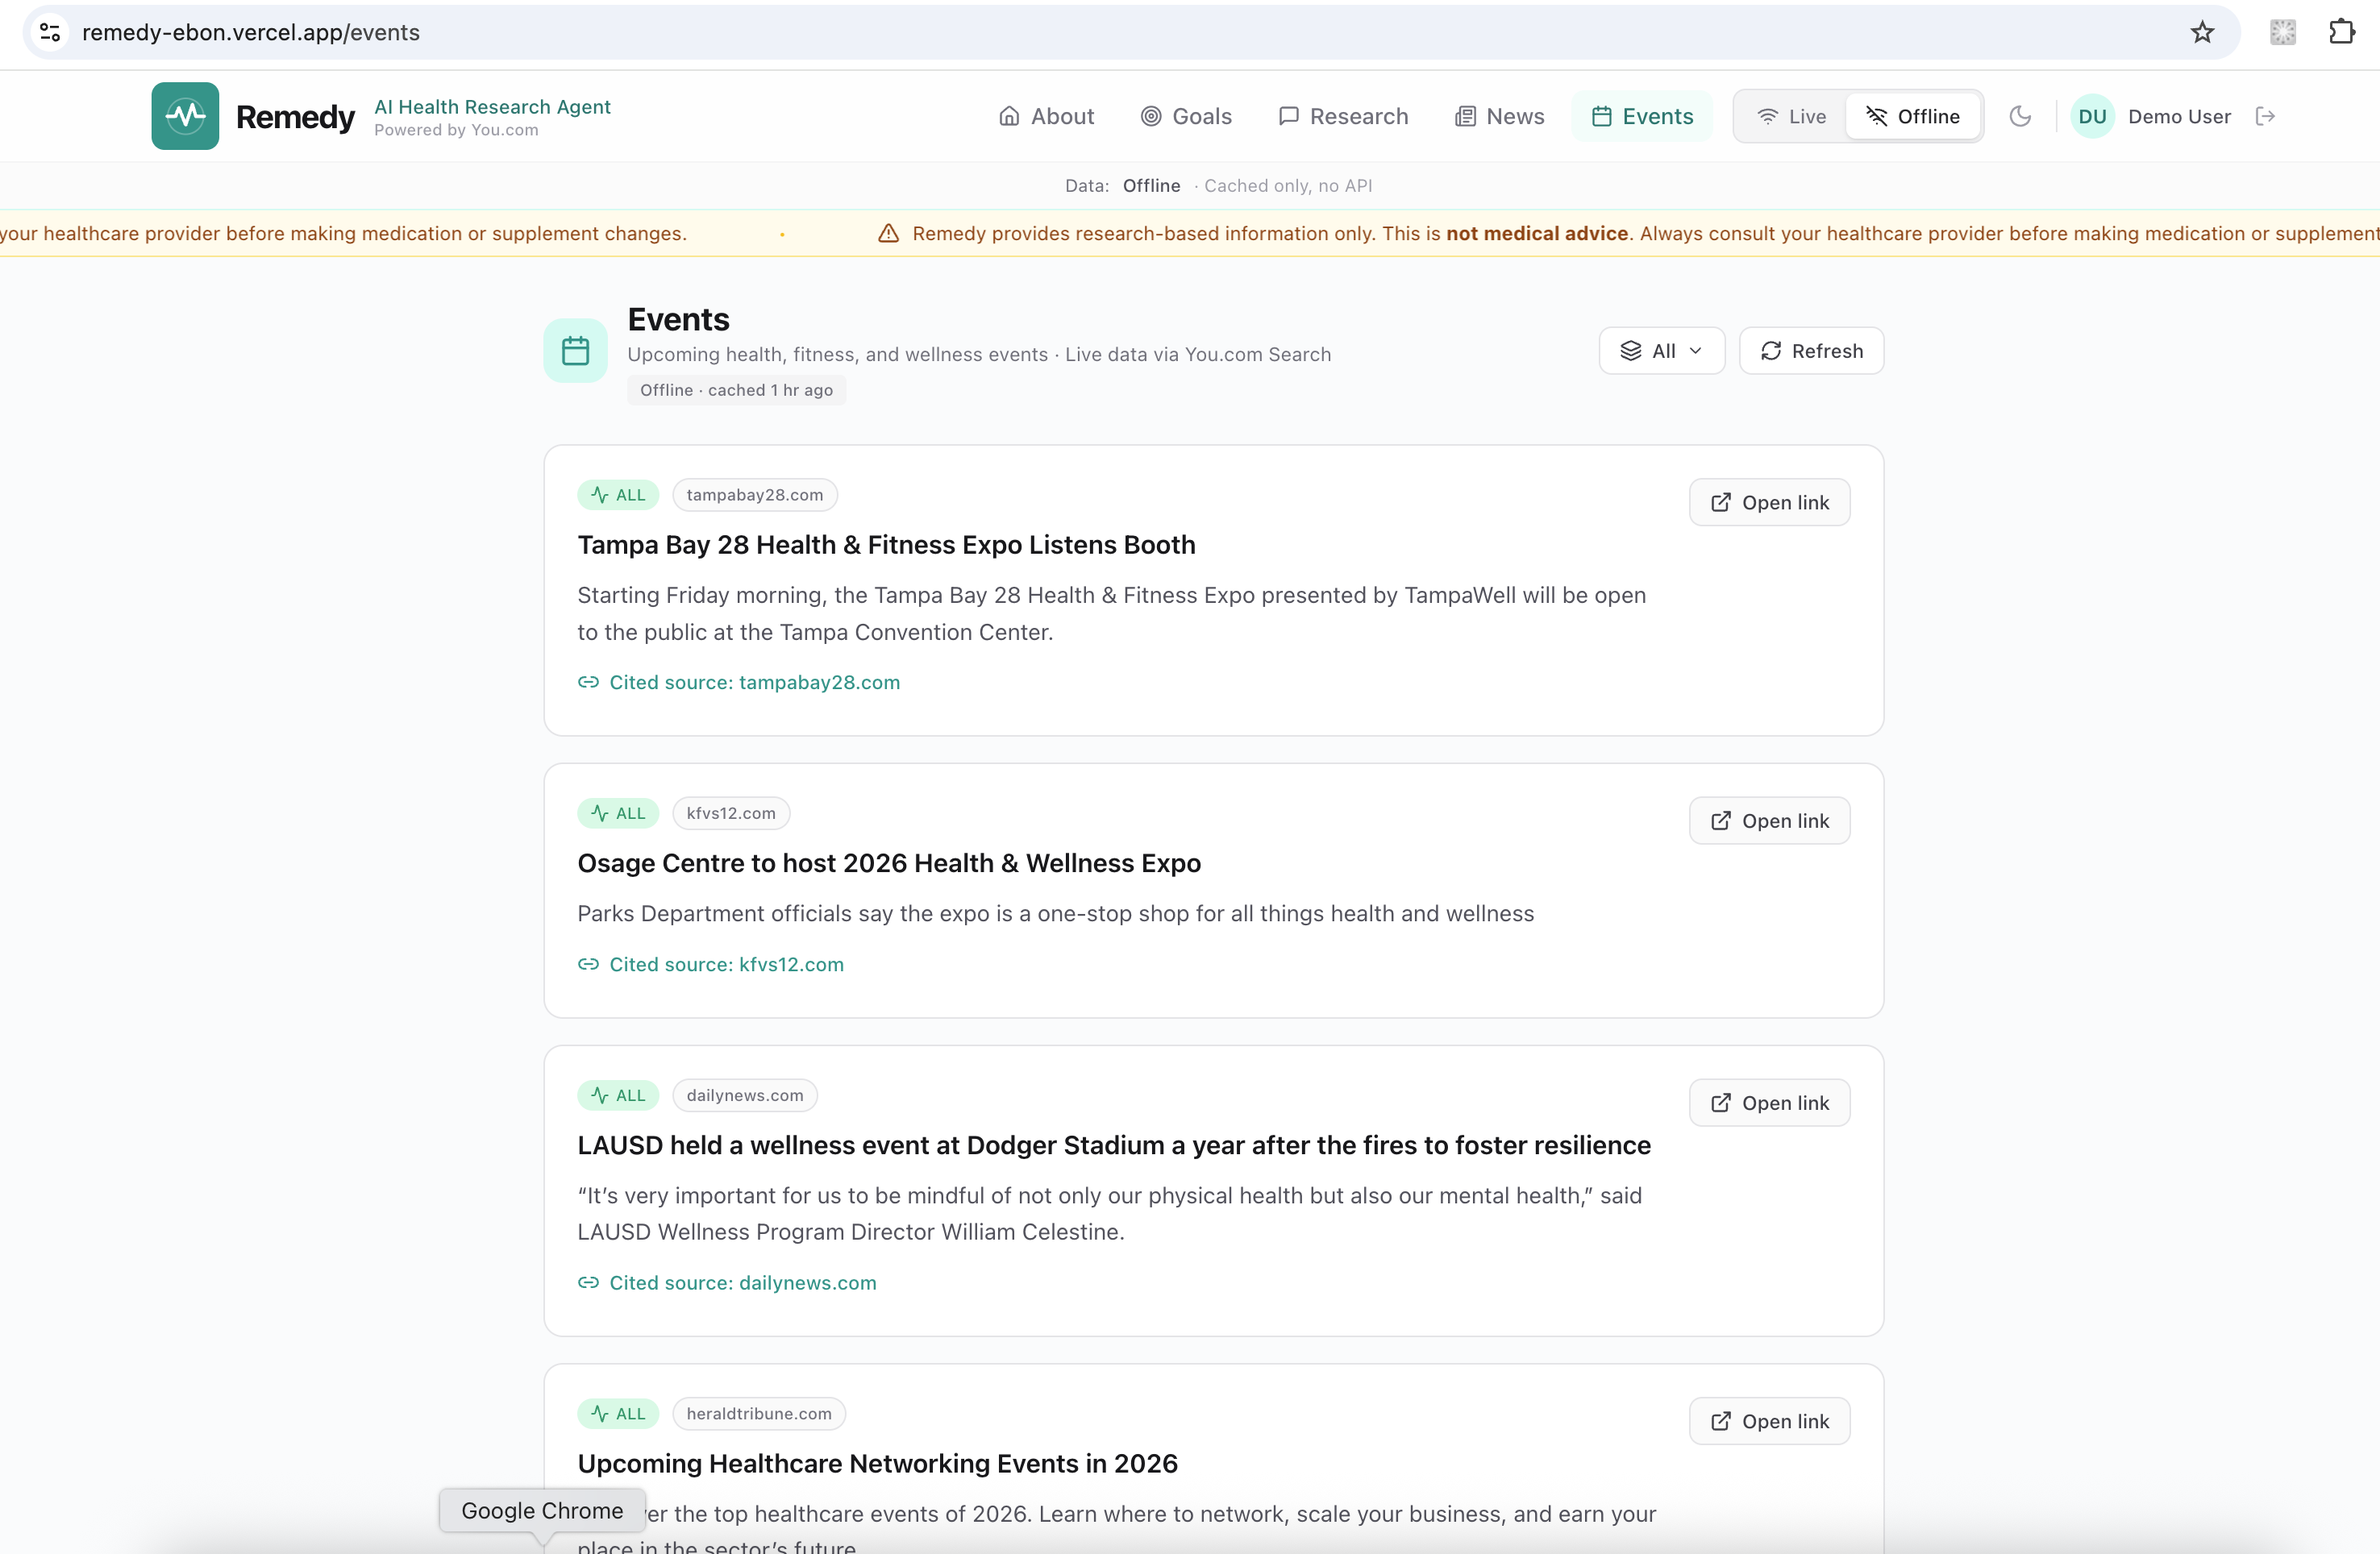The width and height of the screenshot is (2380, 1554).
Task: Open the browser extensions puzzle icon
Action: tap(2341, 32)
